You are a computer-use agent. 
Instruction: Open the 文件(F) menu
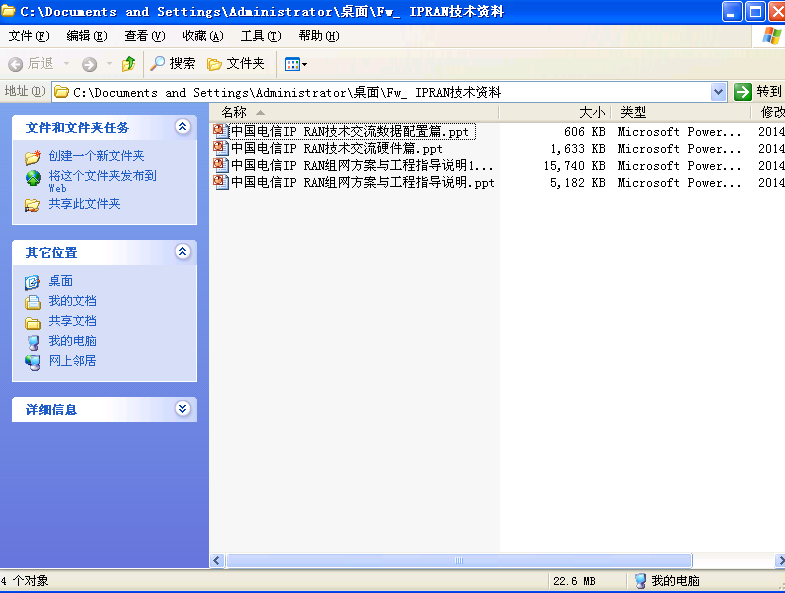(29, 36)
